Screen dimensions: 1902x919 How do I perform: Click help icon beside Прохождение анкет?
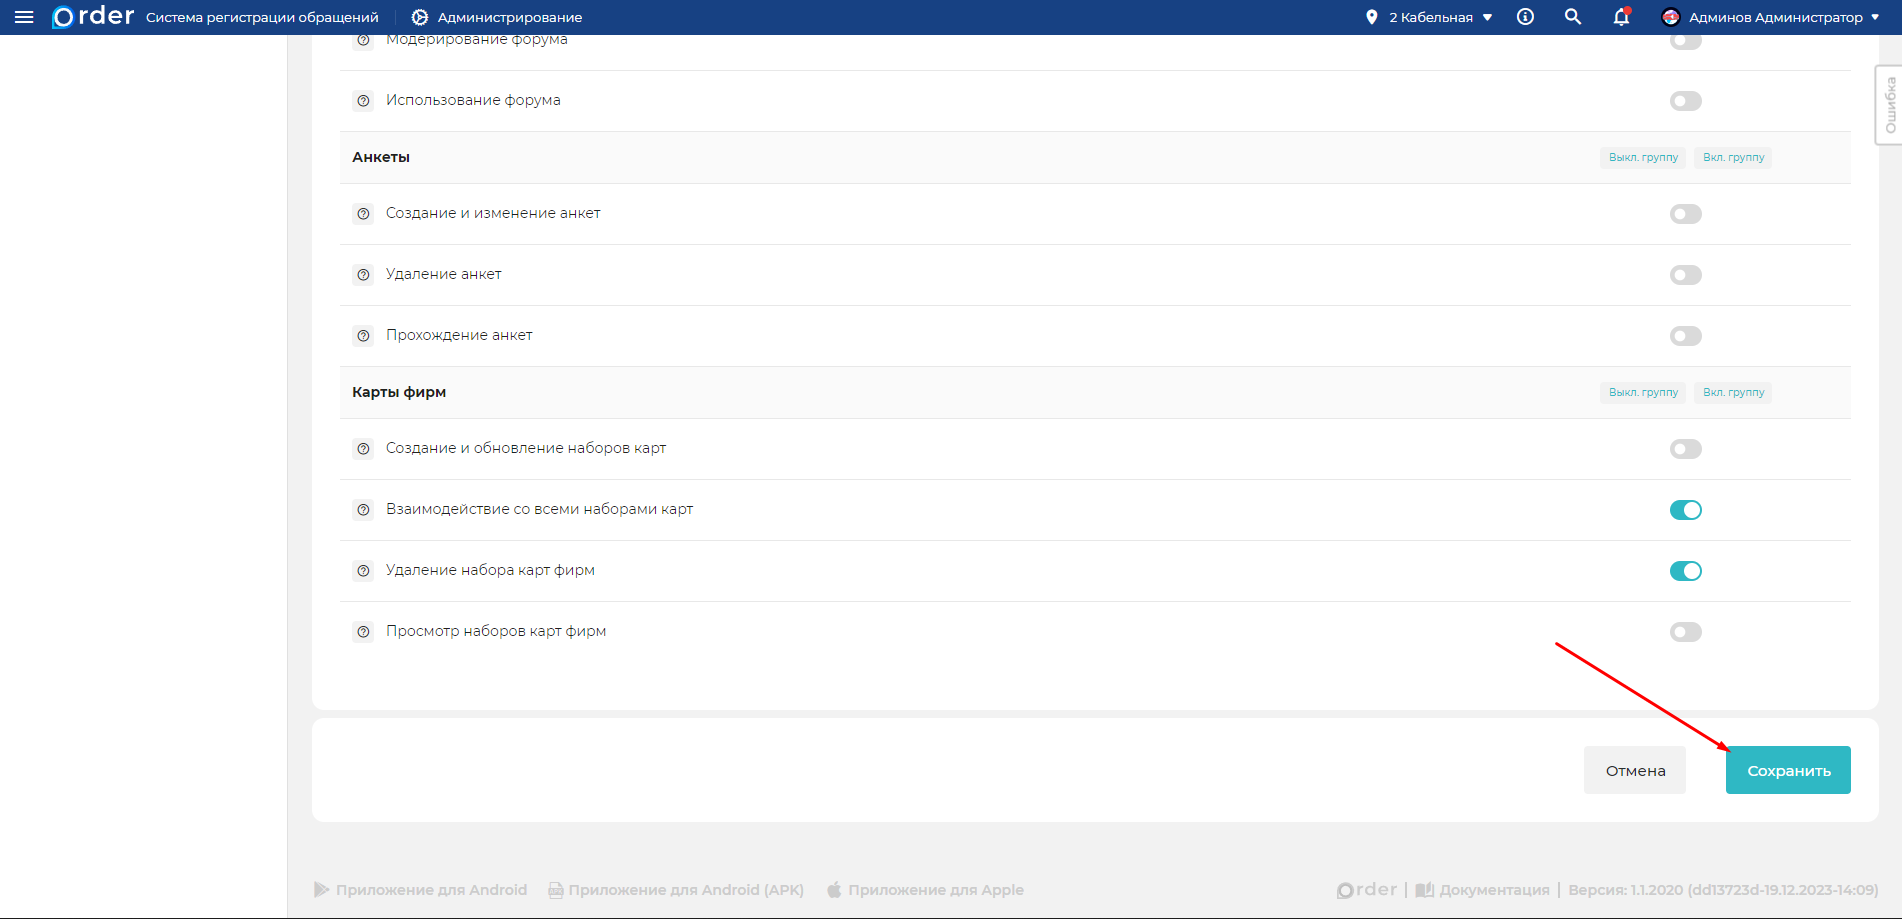pyautogui.click(x=364, y=336)
